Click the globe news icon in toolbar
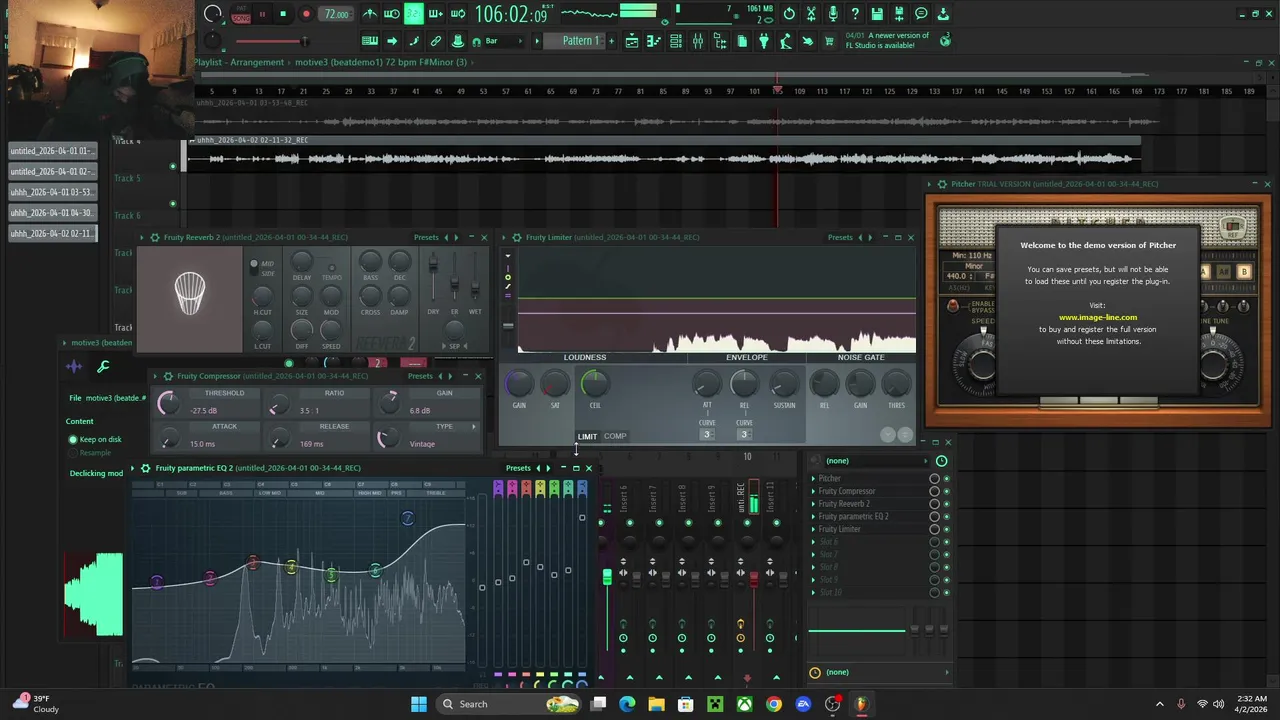The height and width of the screenshot is (720, 1280). pyautogui.click(x=946, y=41)
